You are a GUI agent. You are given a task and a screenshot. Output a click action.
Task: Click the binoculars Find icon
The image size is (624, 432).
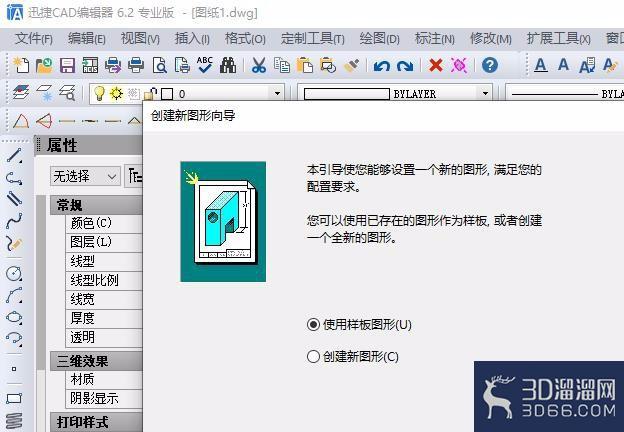coord(228,65)
